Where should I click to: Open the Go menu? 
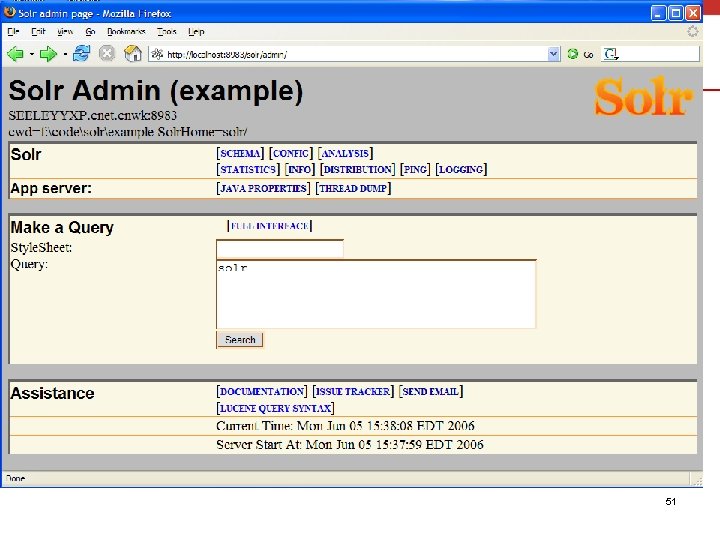click(90, 32)
